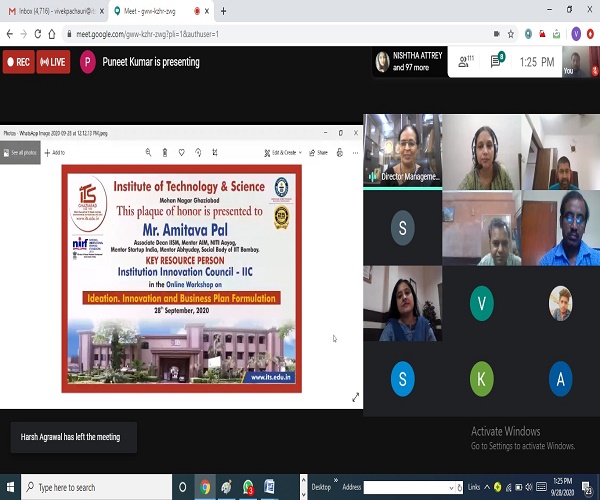Image resolution: width=600 pixels, height=500 pixels.
Task: Select the blue-shirt man with glasses tile
Action: pos(561,228)
